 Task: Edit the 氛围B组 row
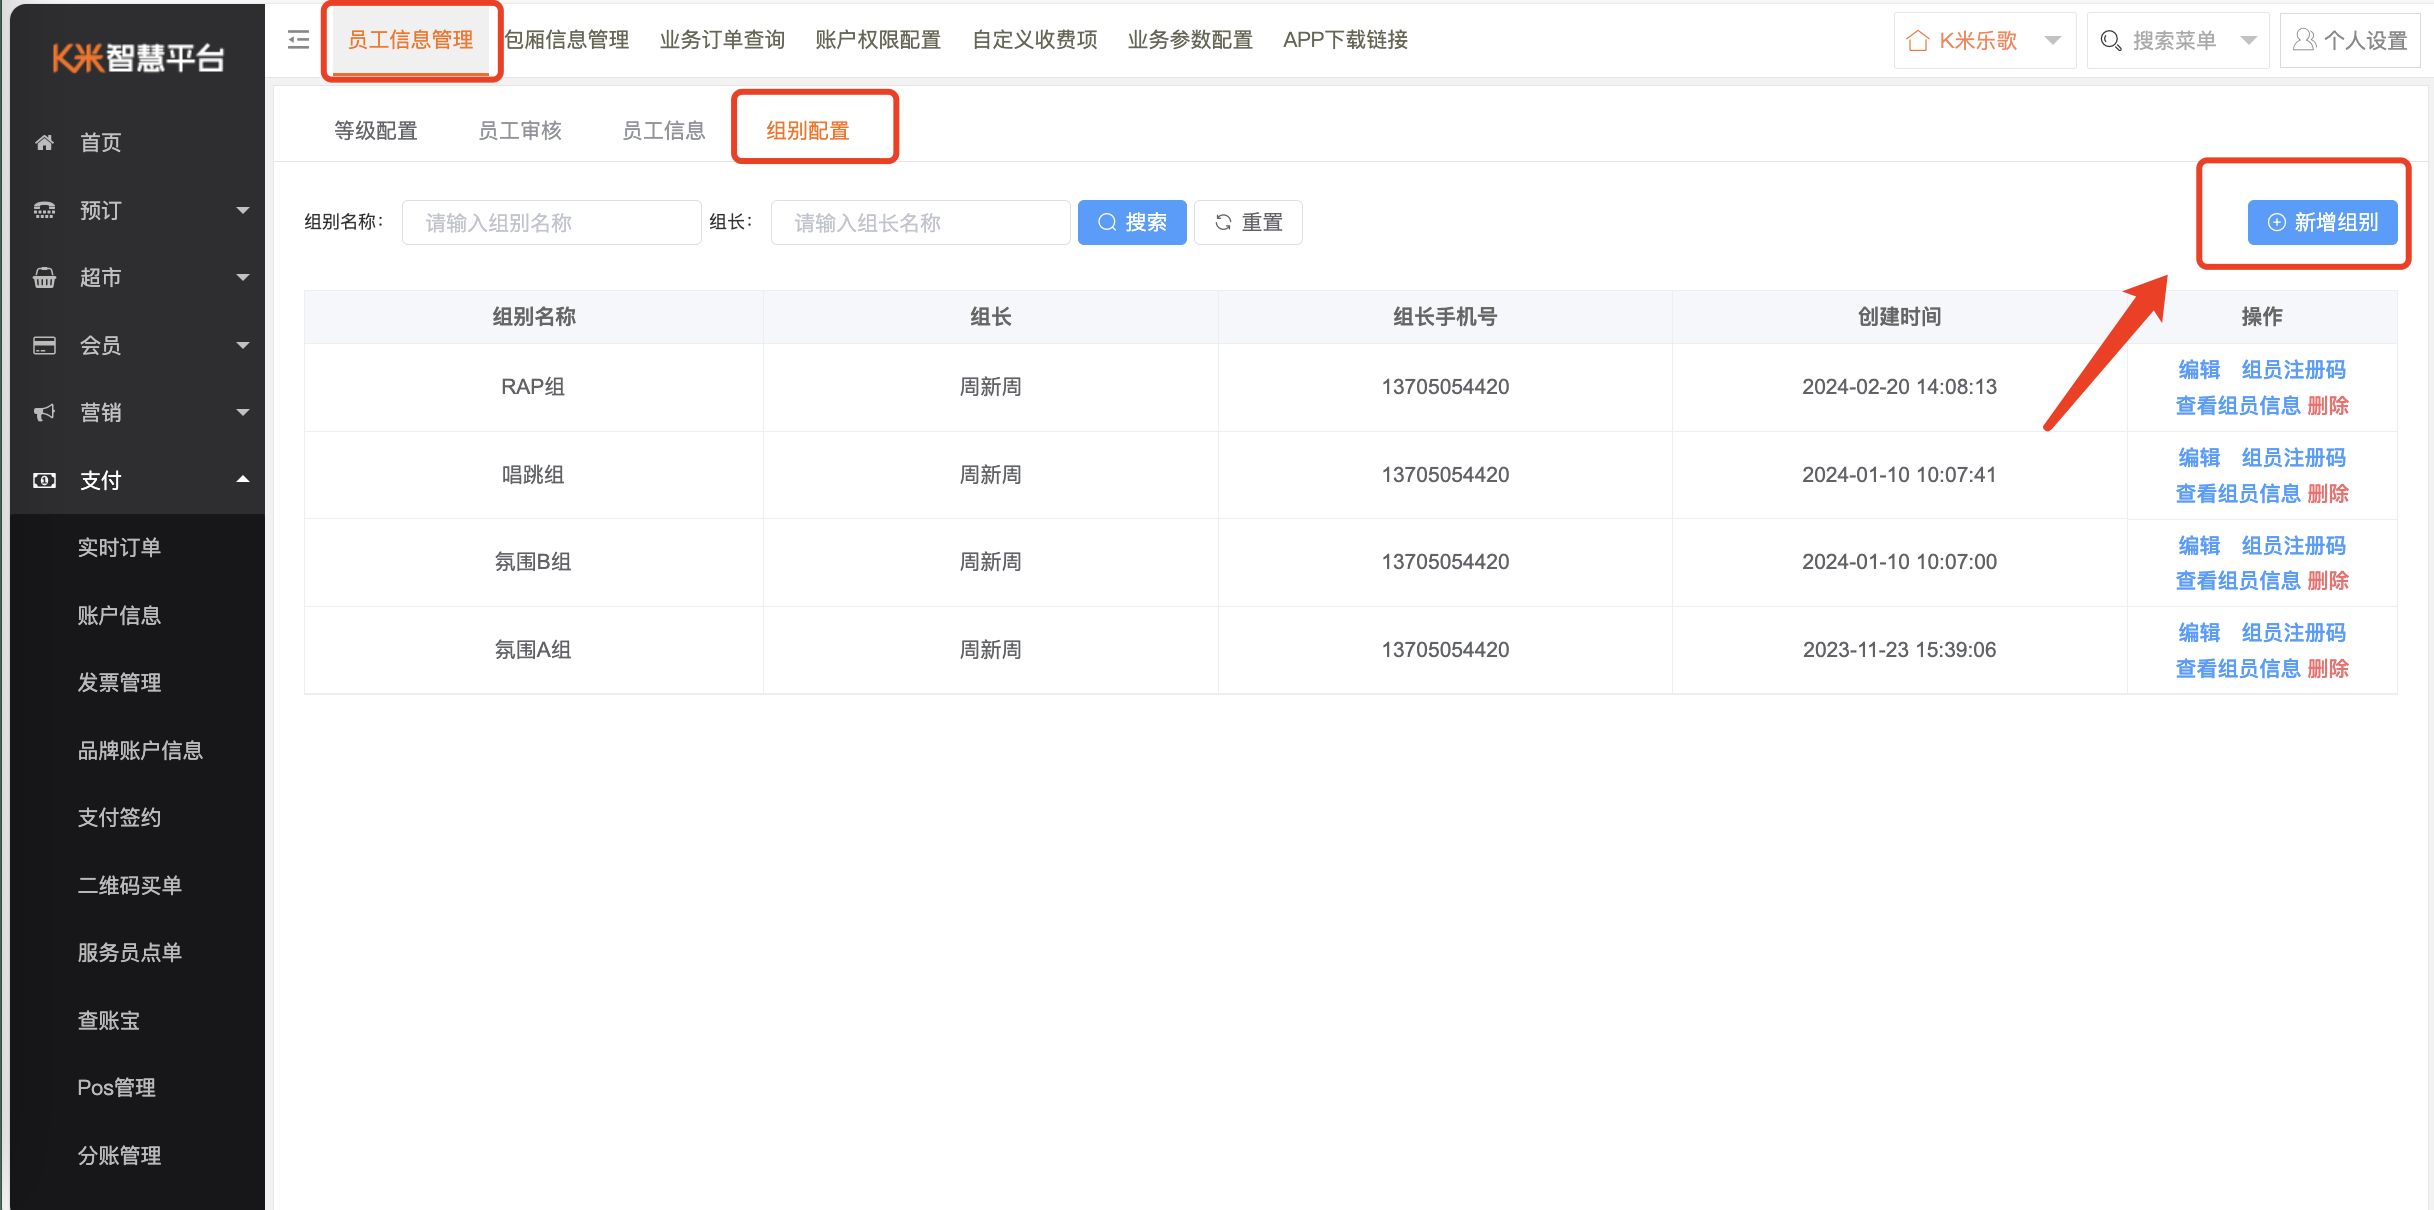point(2199,546)
